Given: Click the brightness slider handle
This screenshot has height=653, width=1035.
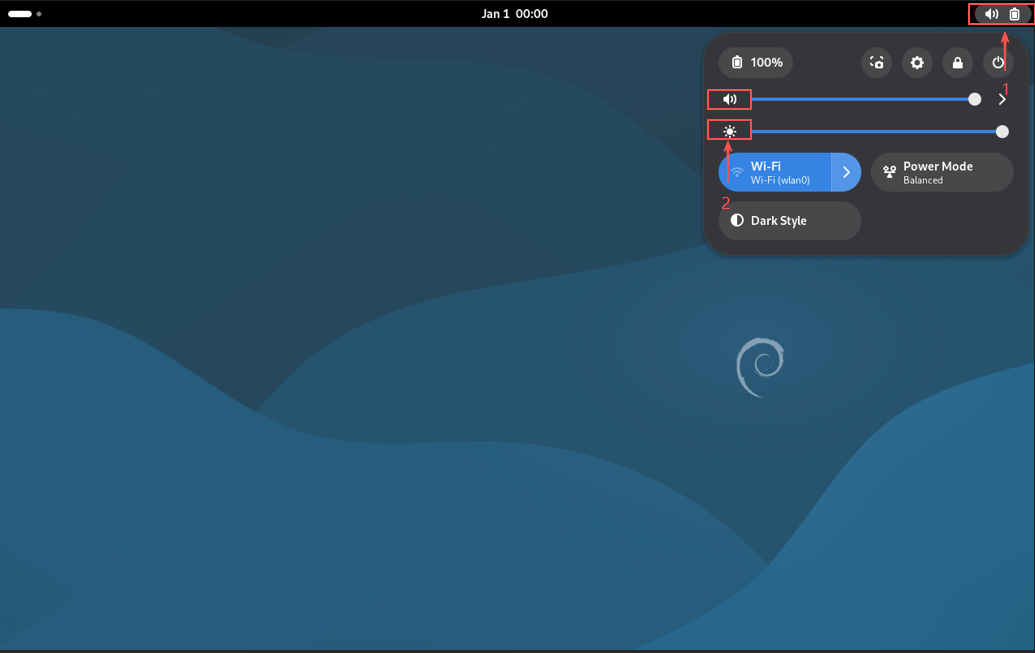Looking at the screenshot, I should coord(1002,131).
